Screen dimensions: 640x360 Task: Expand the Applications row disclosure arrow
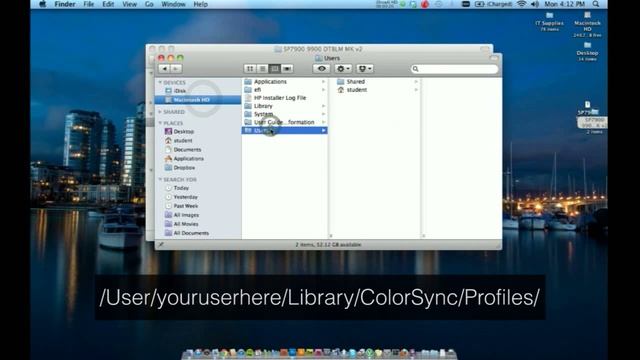coord(323,82)
